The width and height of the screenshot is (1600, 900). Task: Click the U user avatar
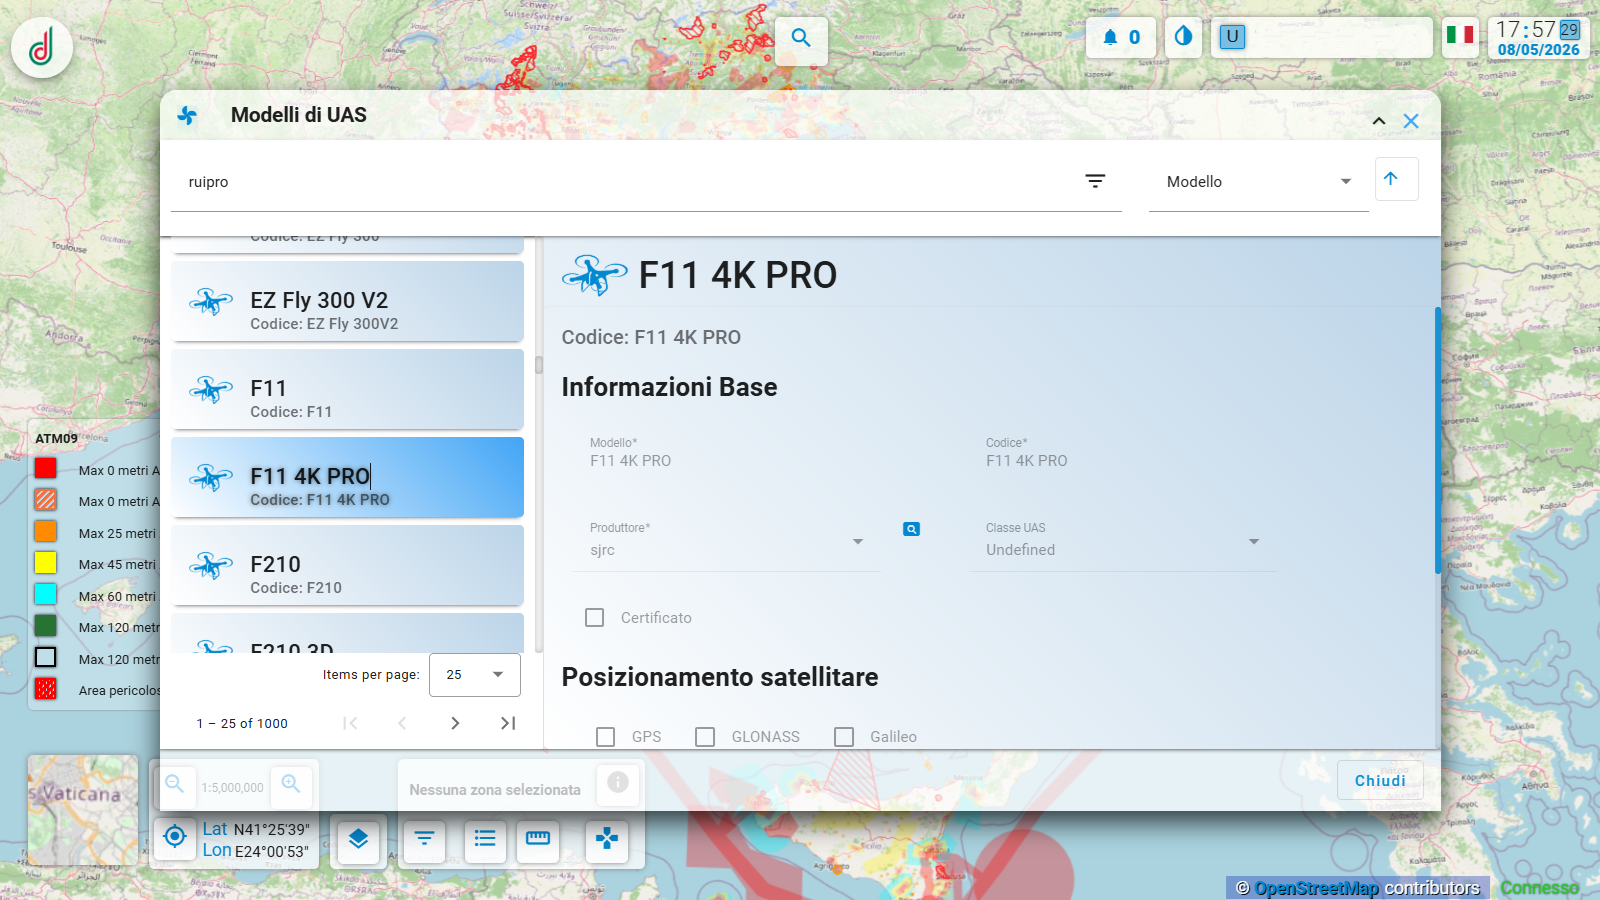1232,38
